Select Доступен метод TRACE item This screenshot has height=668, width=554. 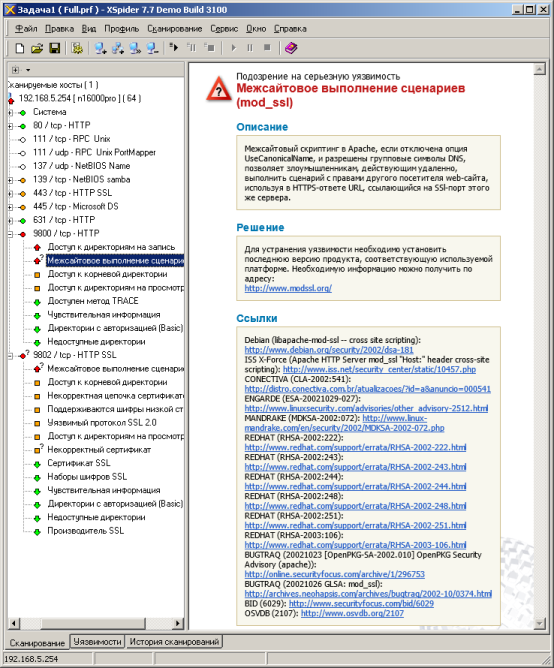[x=93, y=301]
